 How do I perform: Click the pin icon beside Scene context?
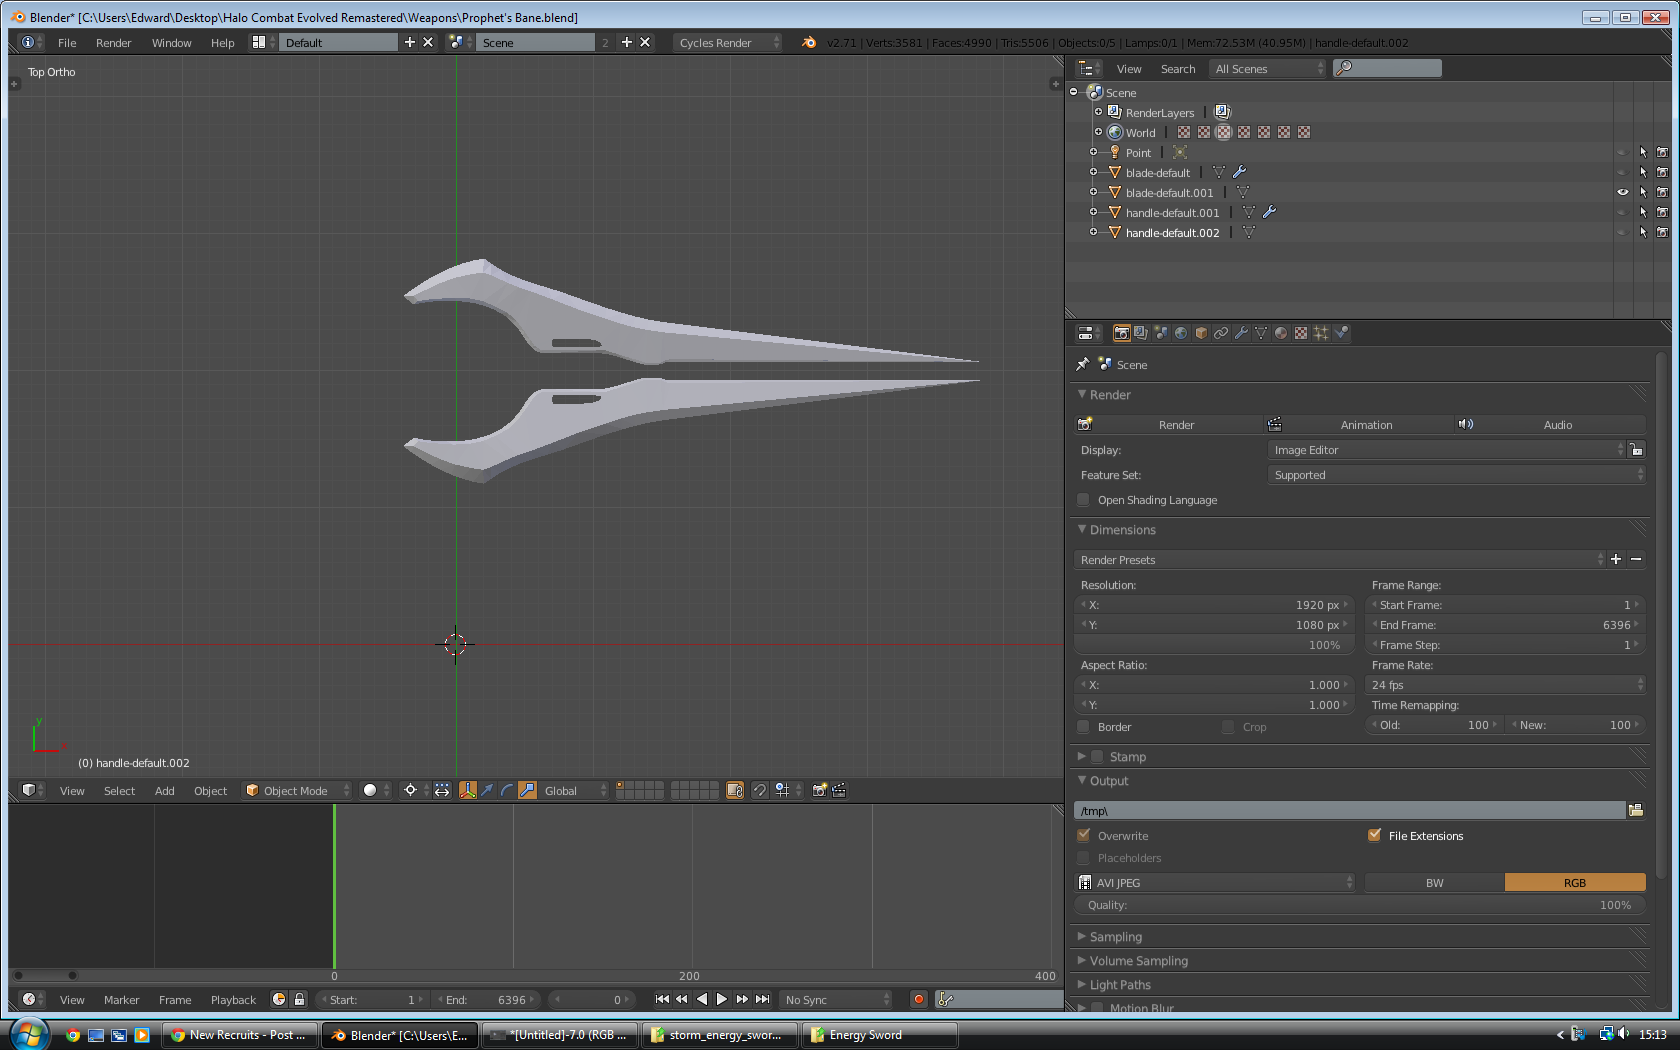(x=1082, y=364)
